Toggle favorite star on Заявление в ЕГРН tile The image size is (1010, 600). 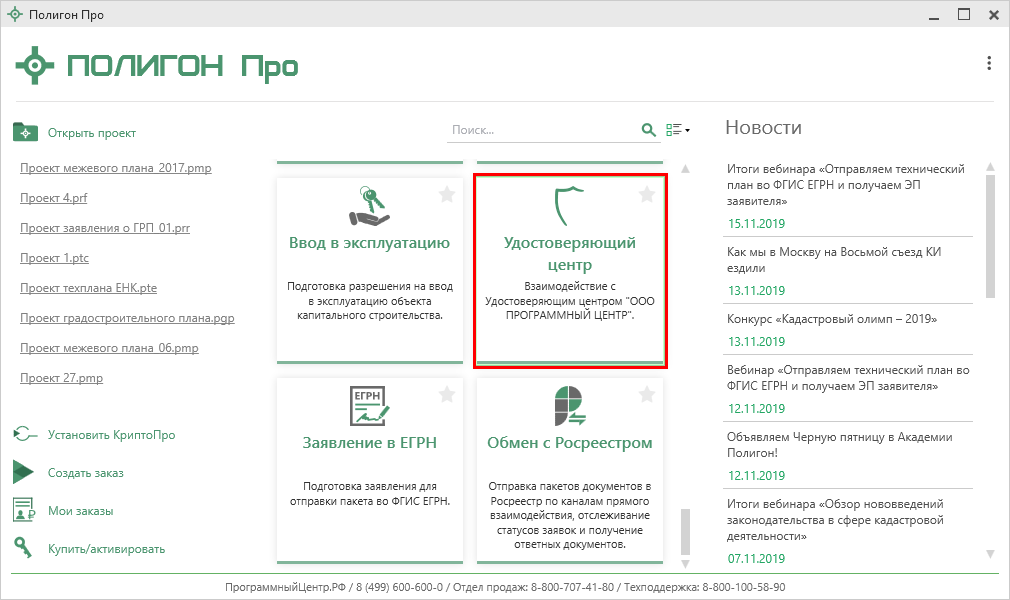(447, 396)
